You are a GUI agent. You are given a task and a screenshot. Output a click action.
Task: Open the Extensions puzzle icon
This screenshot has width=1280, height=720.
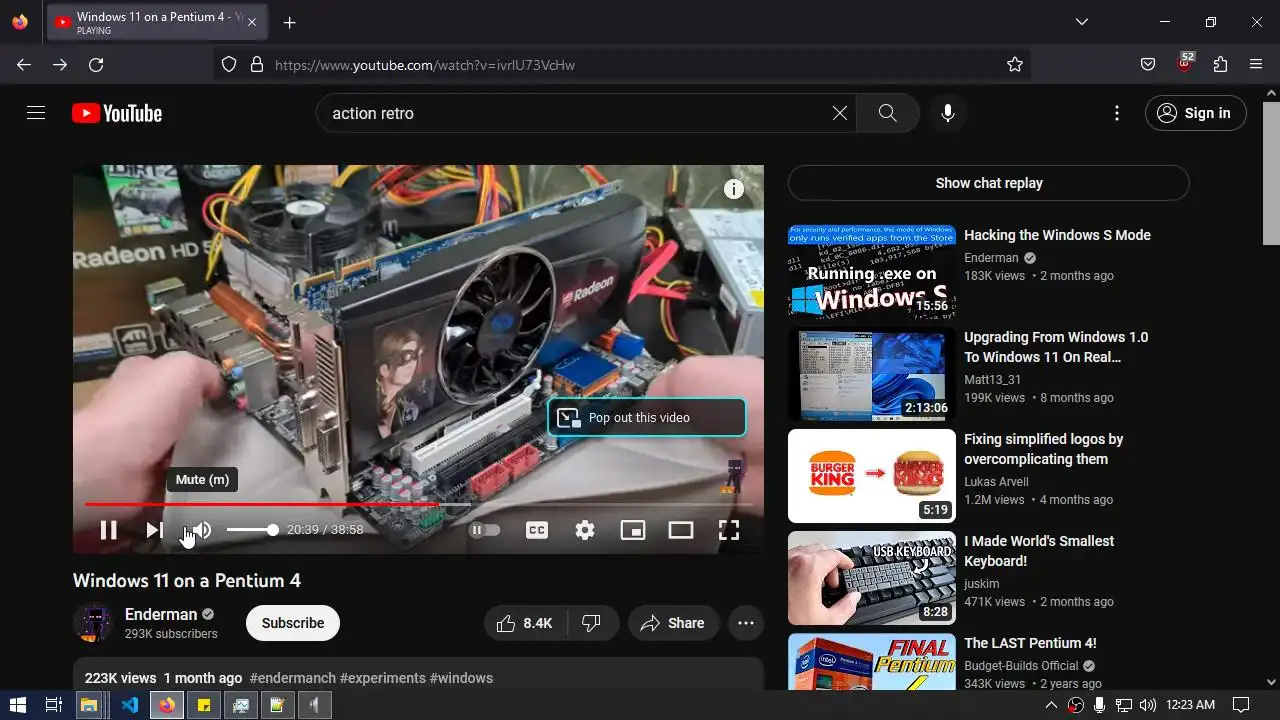coord(1220,65)
